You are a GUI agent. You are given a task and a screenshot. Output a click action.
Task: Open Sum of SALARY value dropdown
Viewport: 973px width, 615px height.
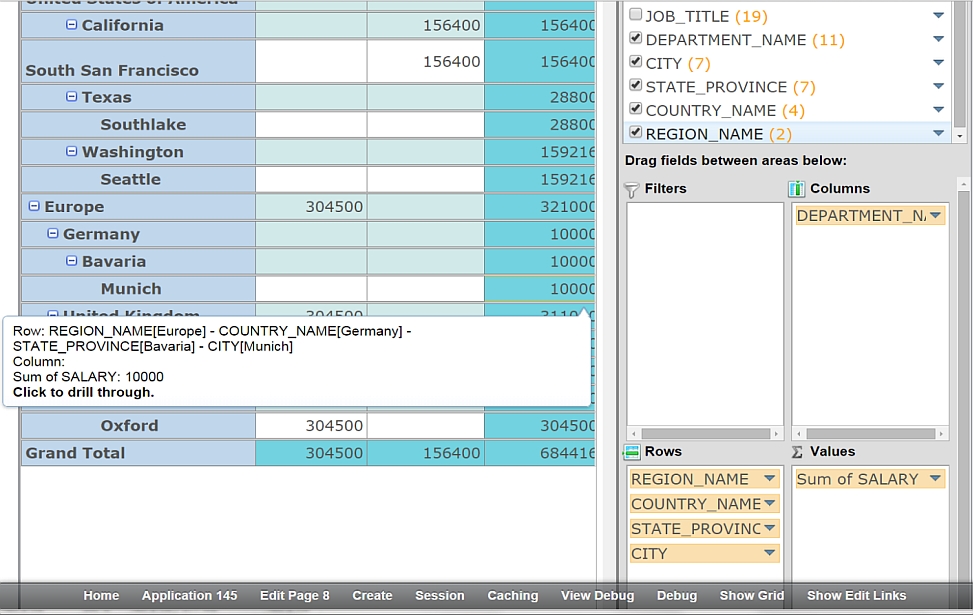coord(934,479)
